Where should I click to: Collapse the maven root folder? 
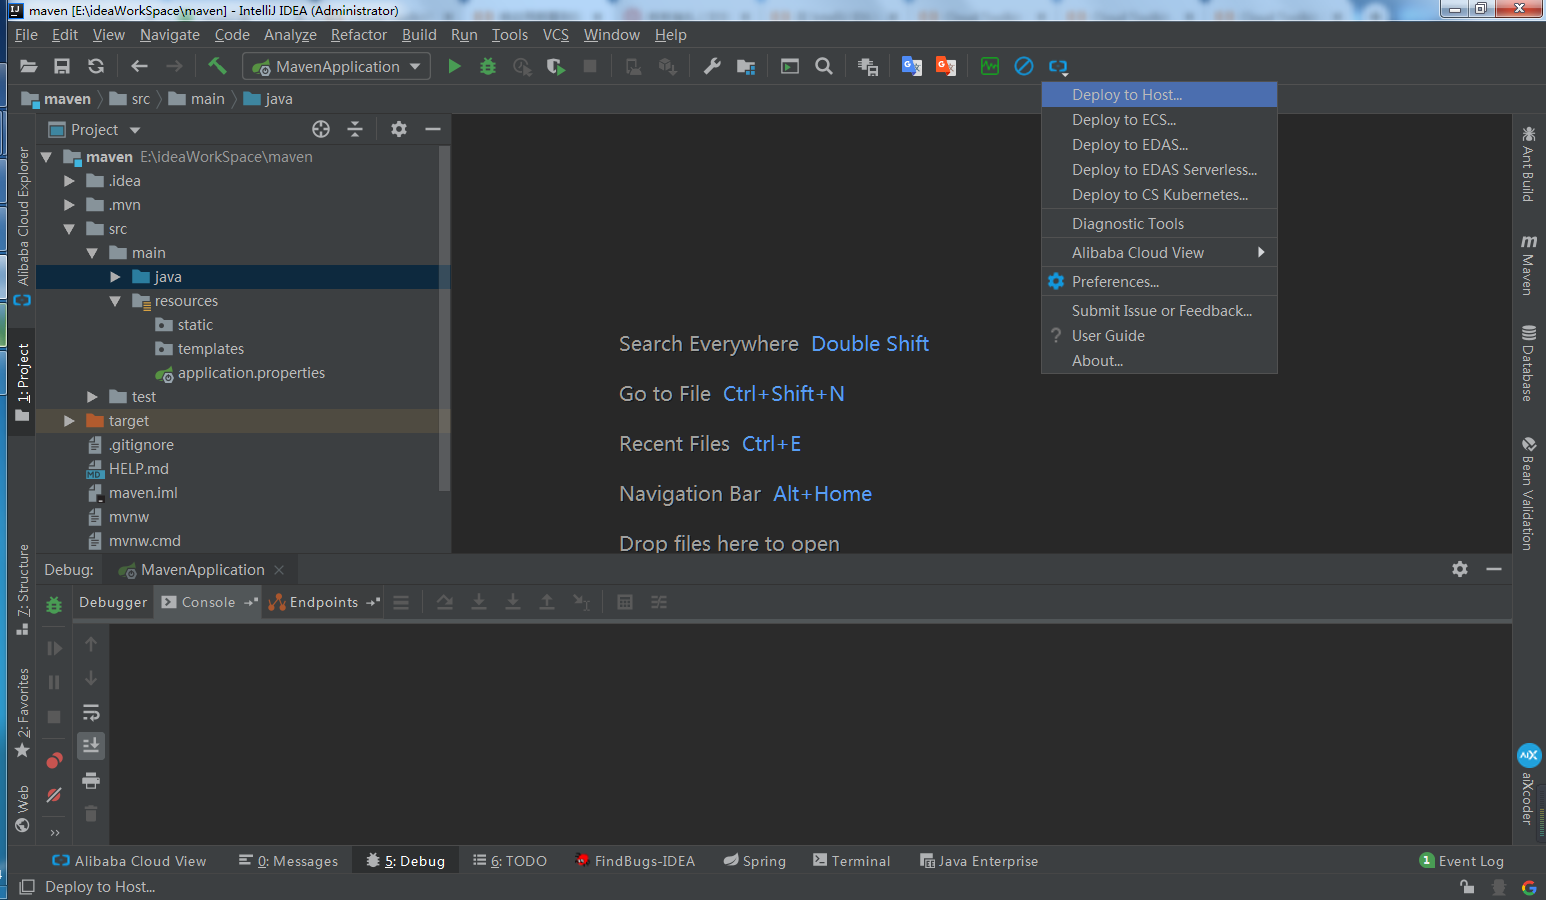[46, 157]
